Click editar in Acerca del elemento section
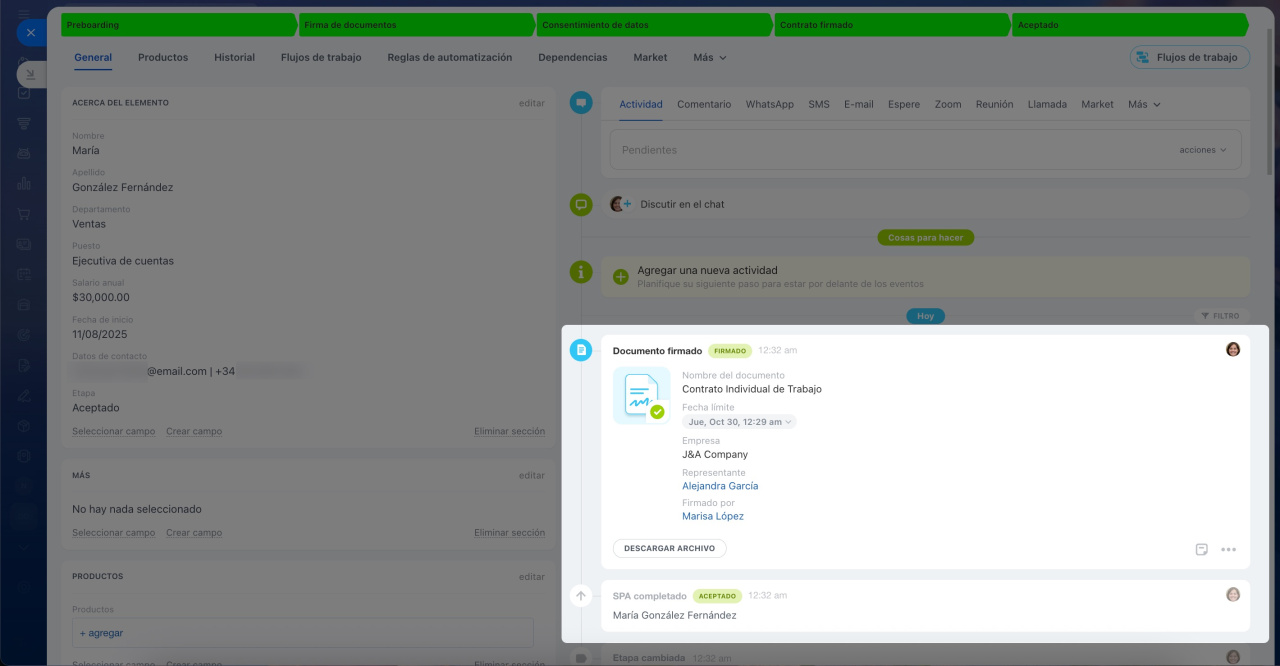Viewport: 1280px width, 666px height. (532, 103)
